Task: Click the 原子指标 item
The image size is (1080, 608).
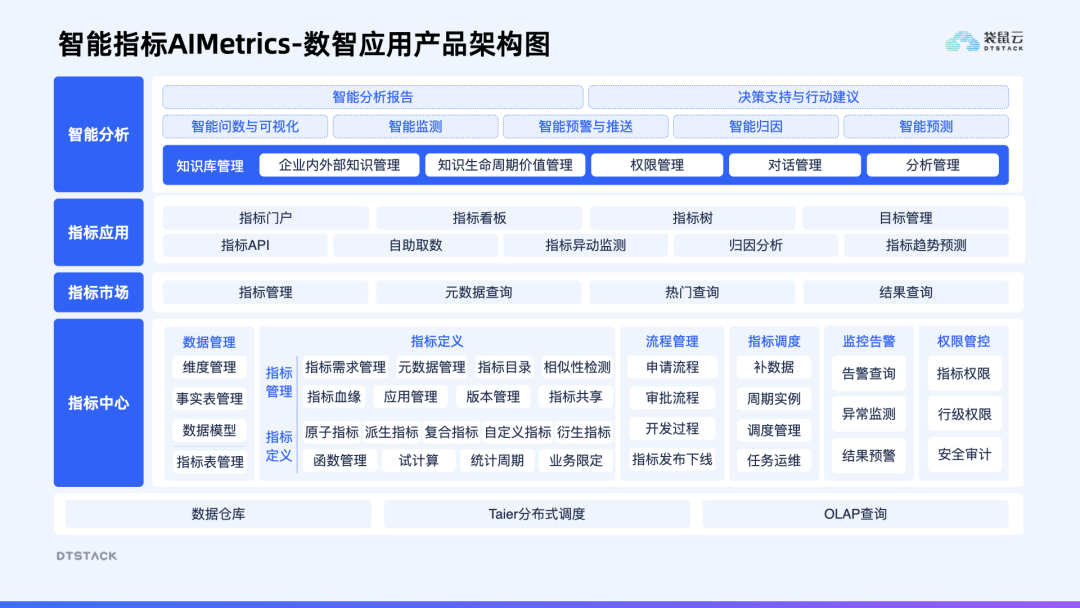Action: click(331, 432)
